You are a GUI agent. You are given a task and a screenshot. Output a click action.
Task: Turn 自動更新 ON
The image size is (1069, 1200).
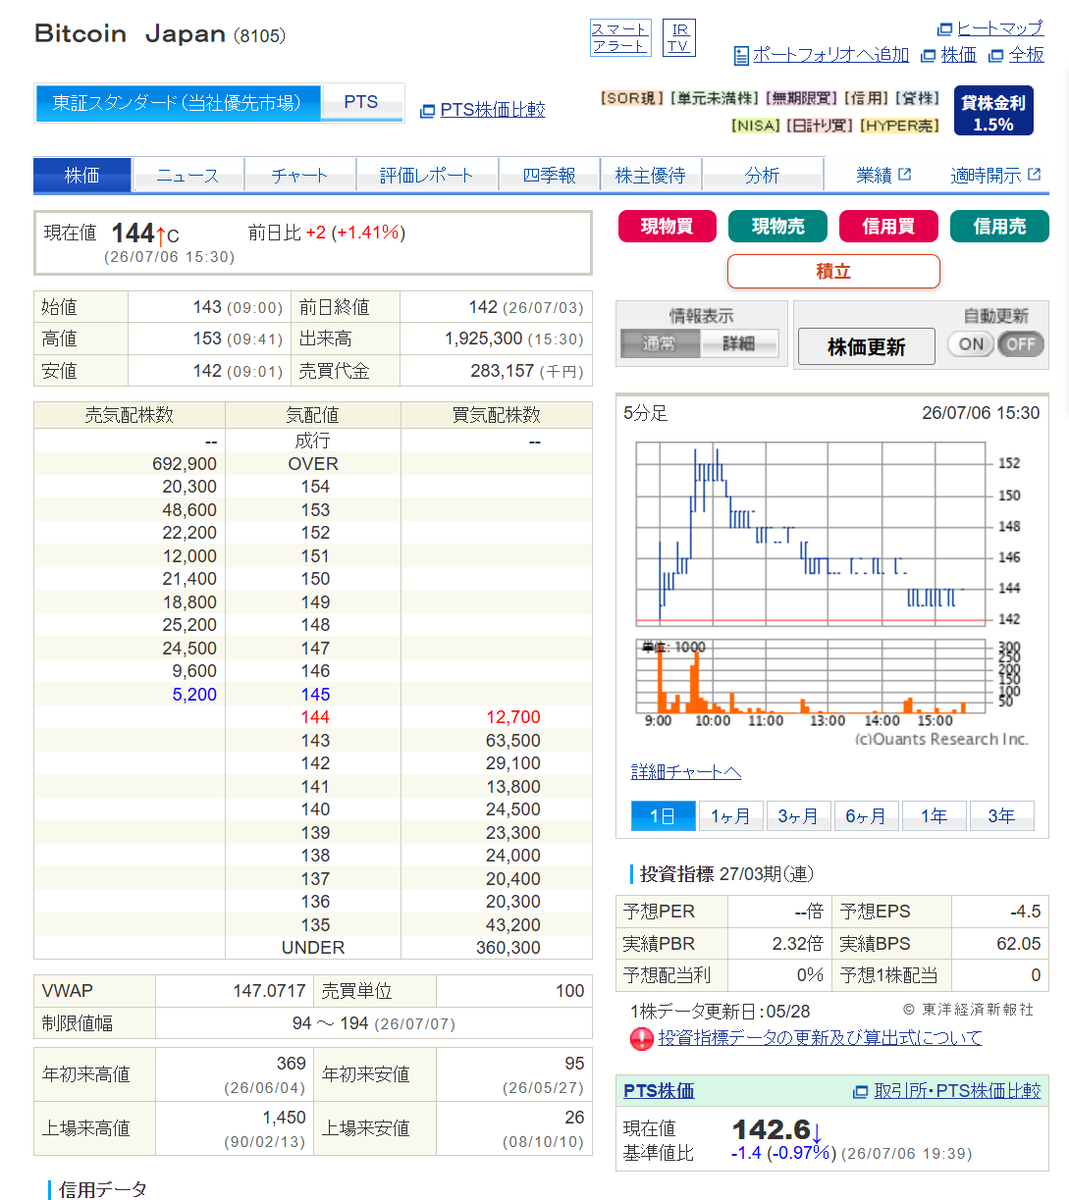click(x=971, y=344)
